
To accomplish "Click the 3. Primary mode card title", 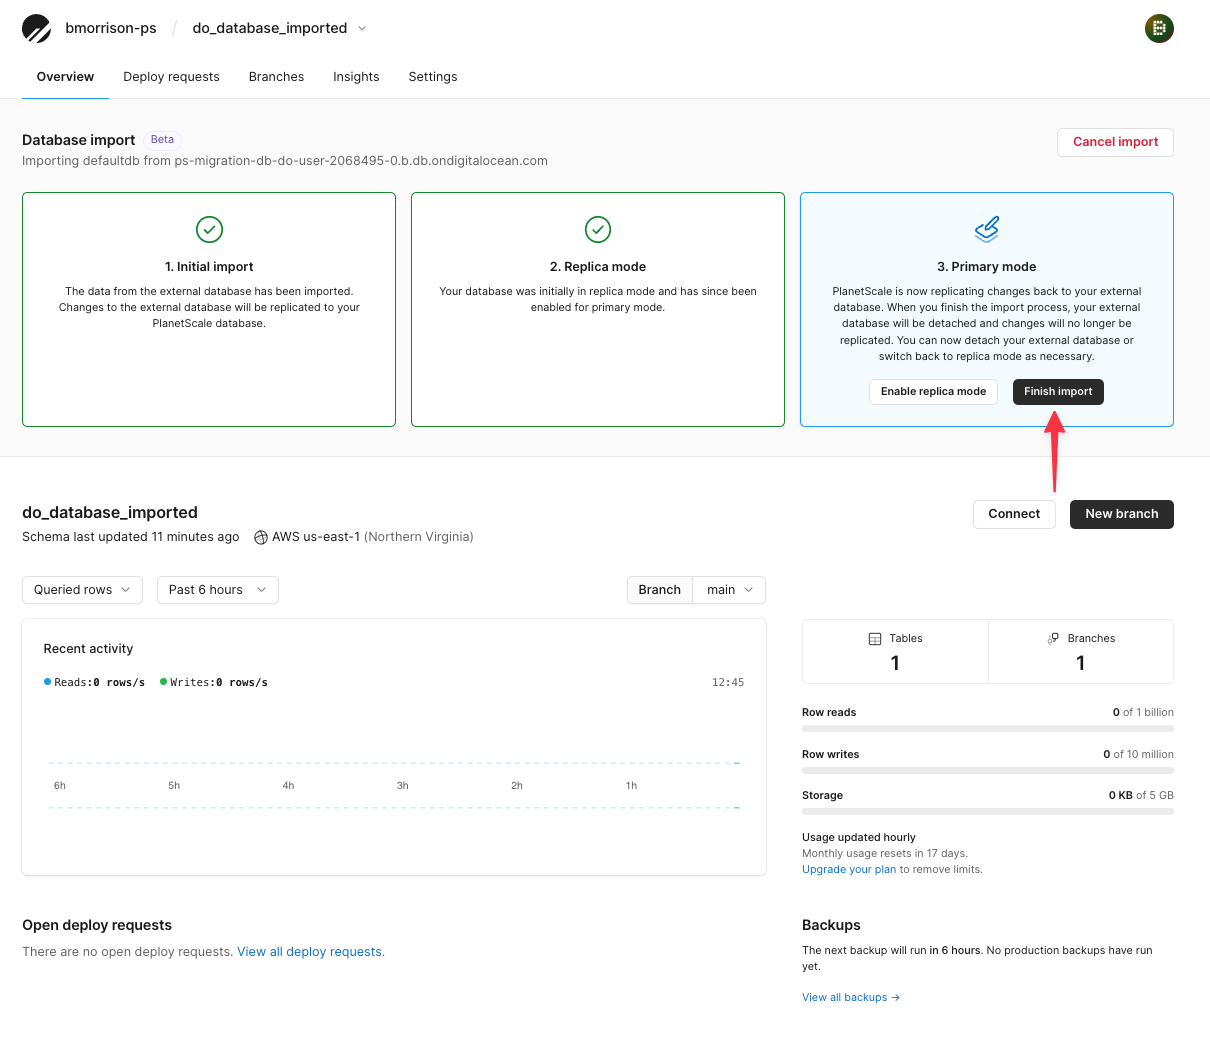I will tap(987, 267).
